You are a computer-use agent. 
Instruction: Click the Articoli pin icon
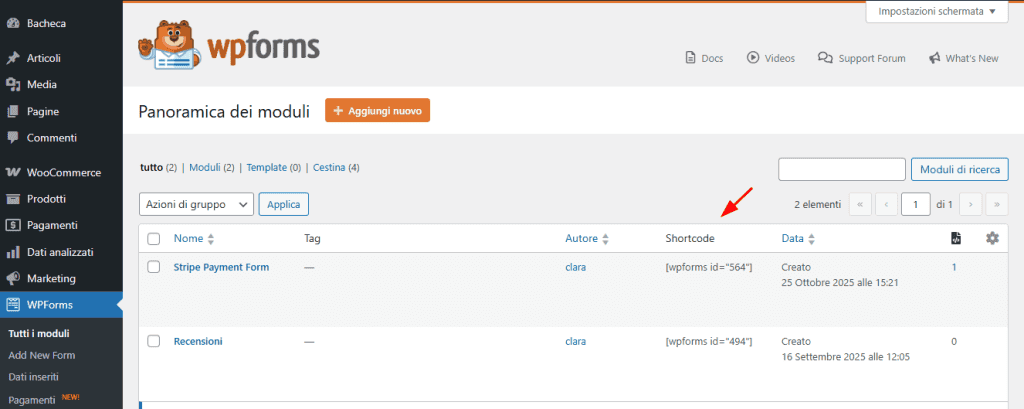[12, 58]
